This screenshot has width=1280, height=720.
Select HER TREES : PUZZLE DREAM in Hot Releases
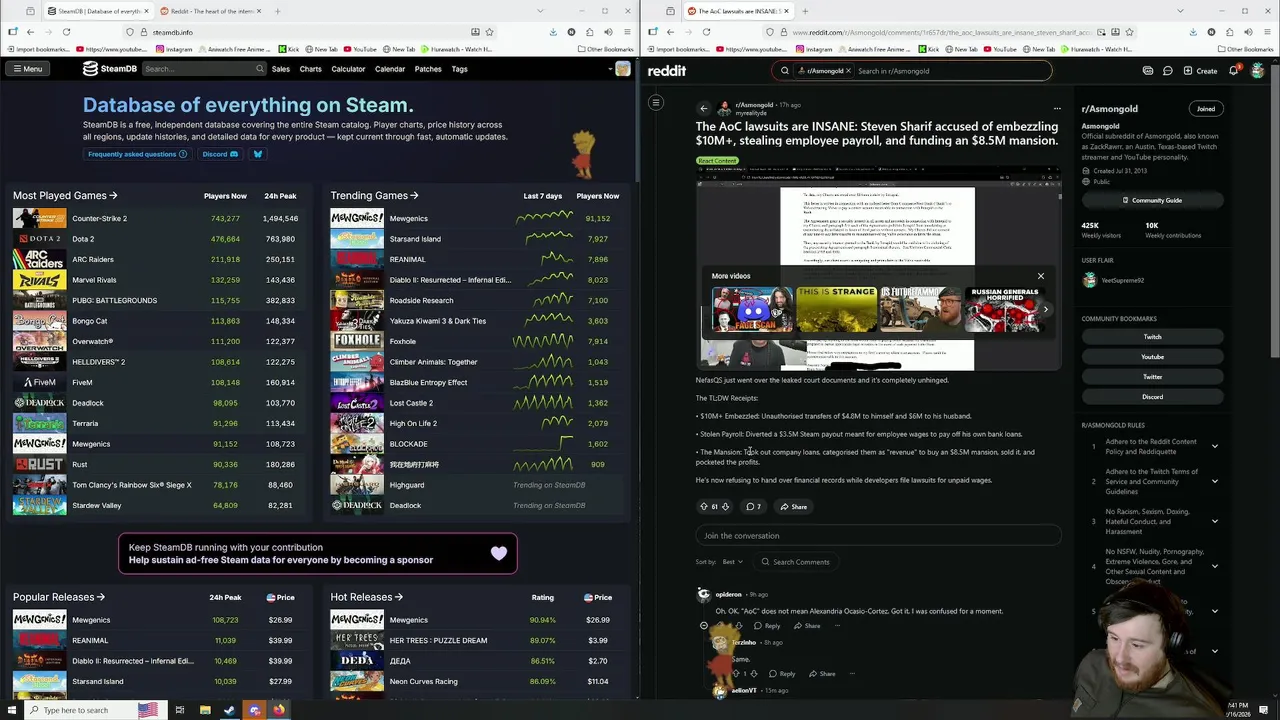pyautogui.click(x=438, y=640)
